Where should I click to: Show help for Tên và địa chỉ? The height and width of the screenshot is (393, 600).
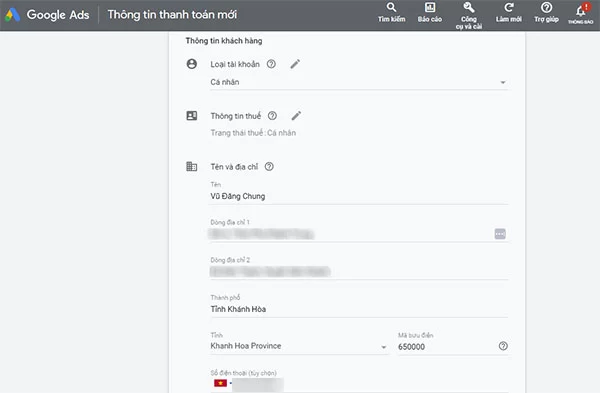269,166
